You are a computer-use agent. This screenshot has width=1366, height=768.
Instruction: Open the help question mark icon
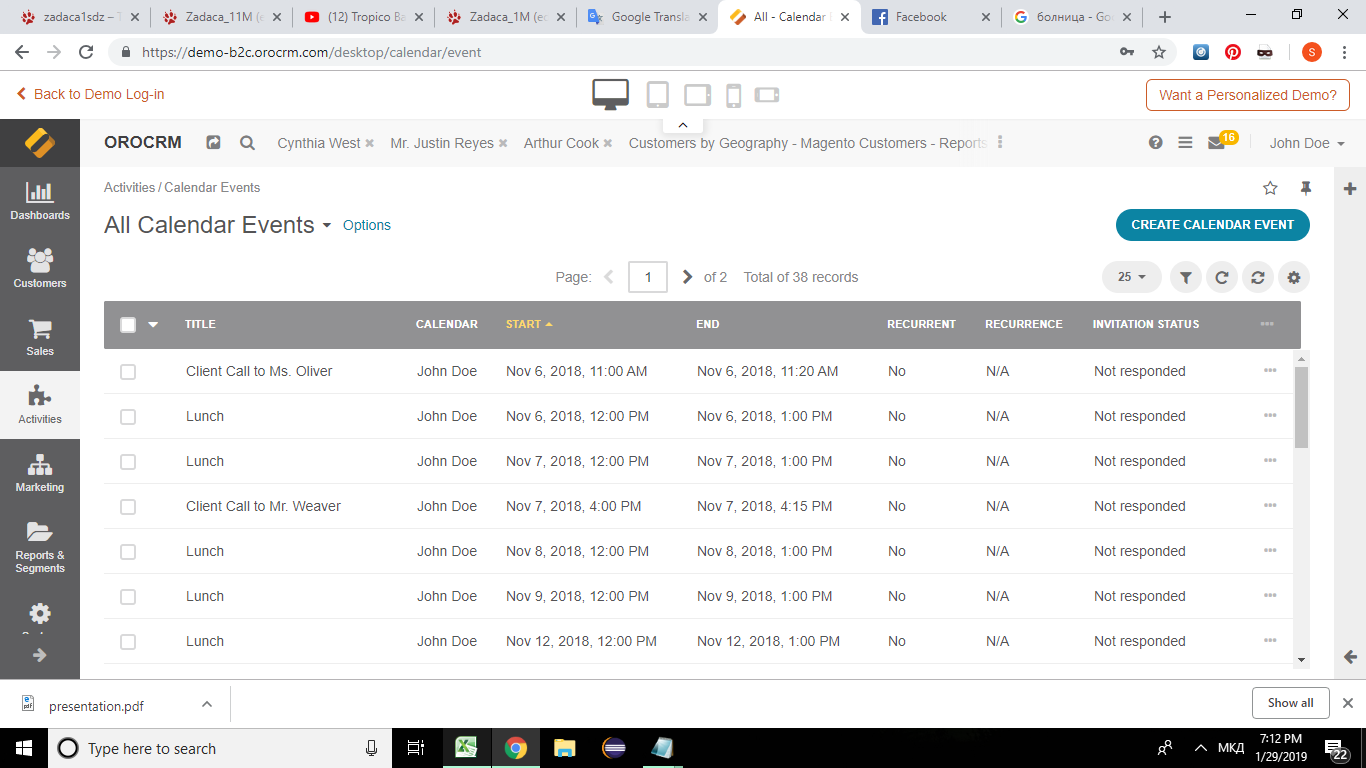coord(1155,143)
